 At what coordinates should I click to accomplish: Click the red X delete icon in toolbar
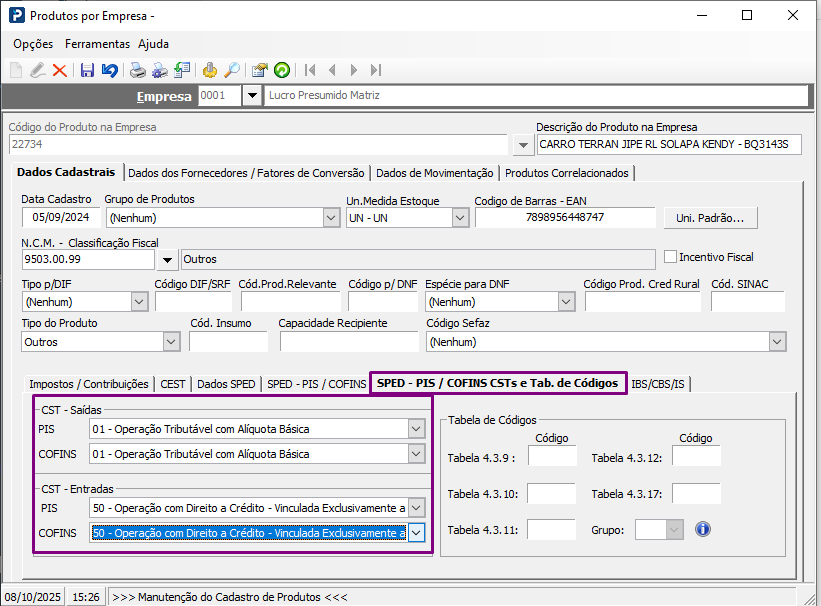tap(60, 70)
